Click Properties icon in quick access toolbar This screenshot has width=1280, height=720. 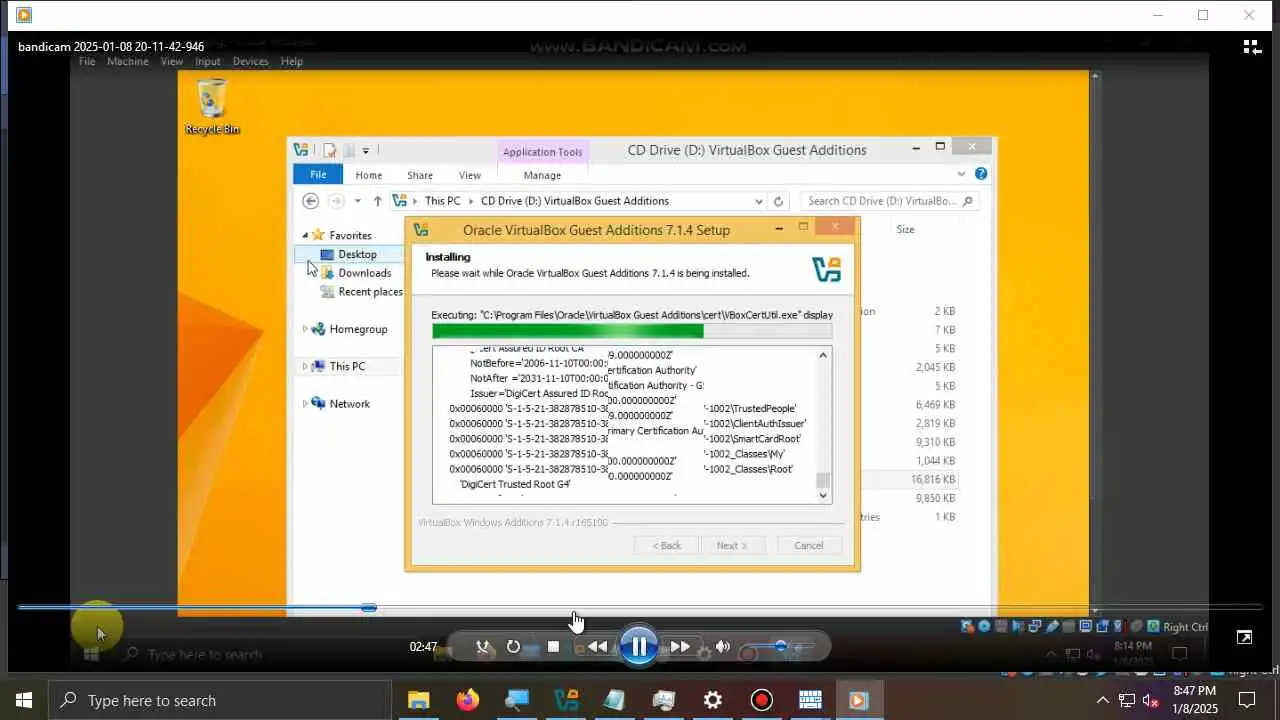[x=329, y=150]
